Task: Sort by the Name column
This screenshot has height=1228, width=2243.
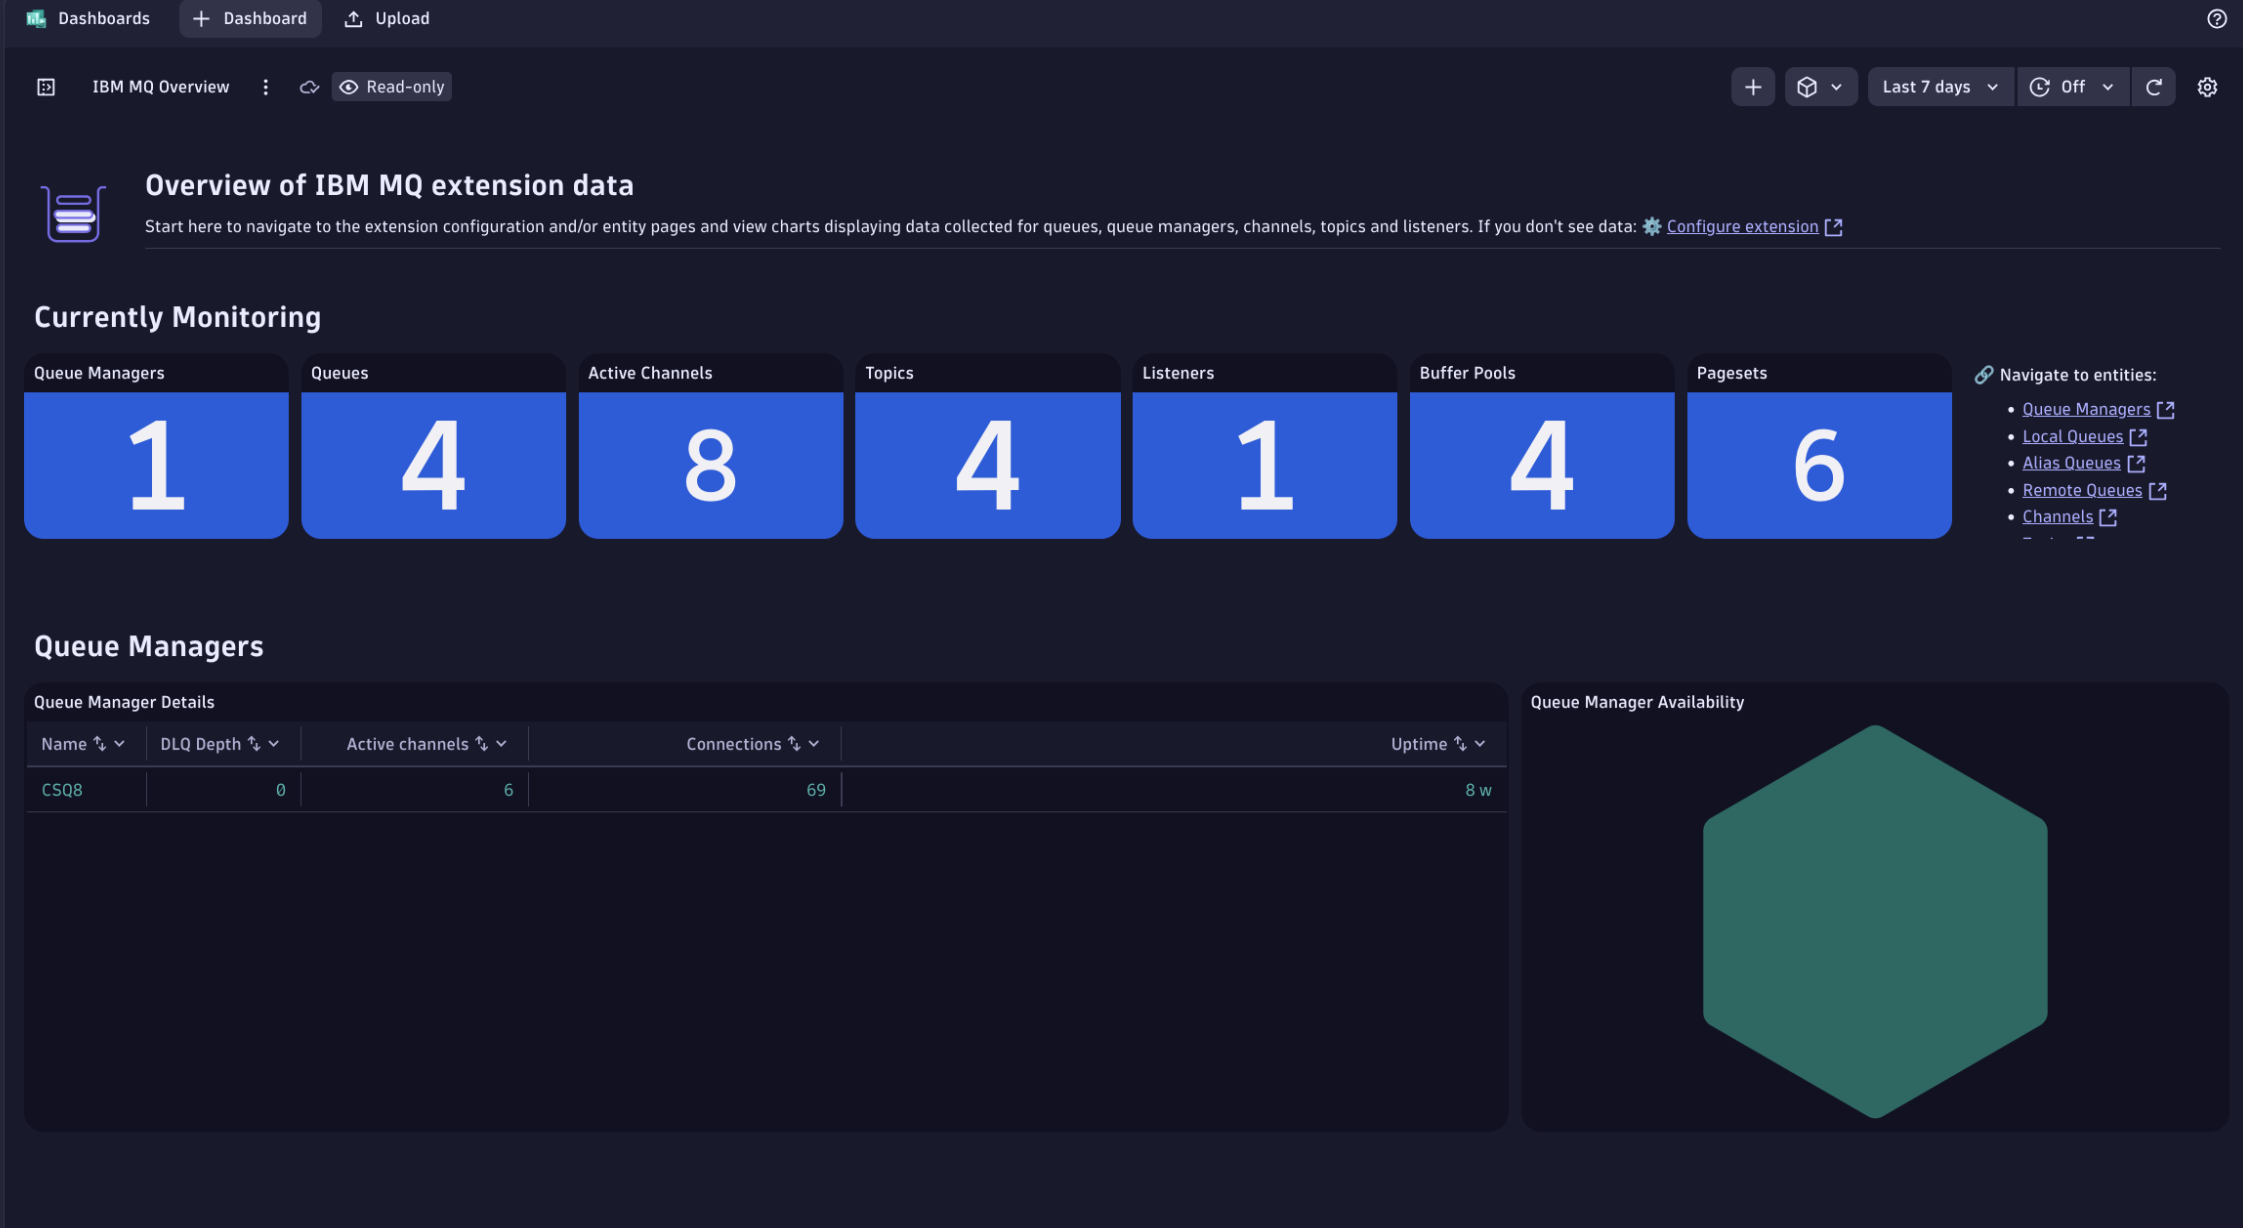Action: [99, 744]
